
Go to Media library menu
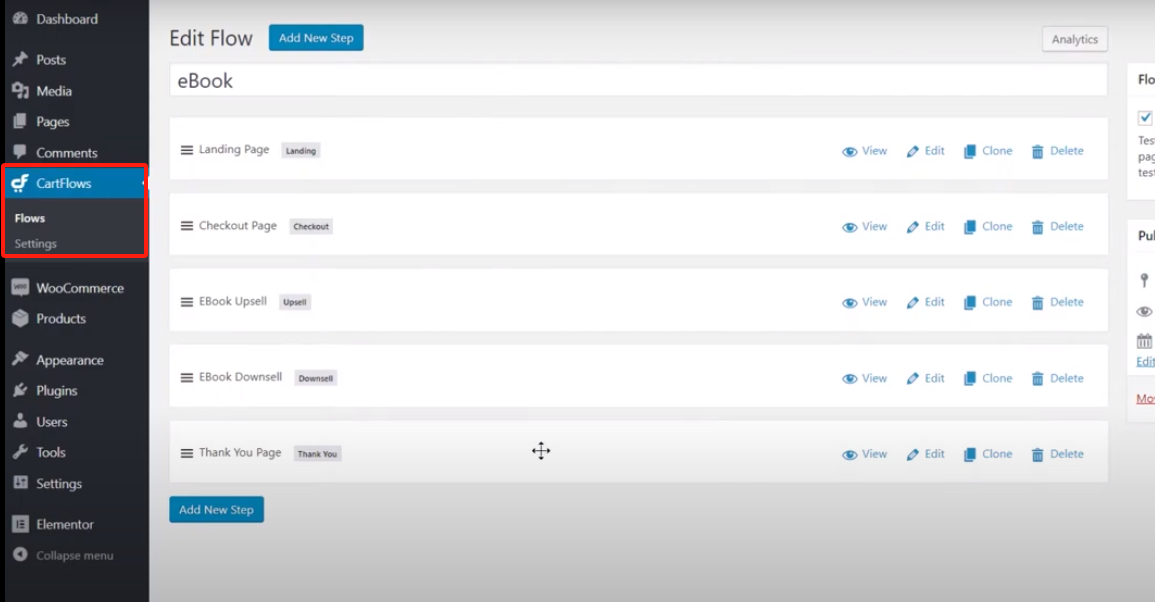tap(54, 91)
